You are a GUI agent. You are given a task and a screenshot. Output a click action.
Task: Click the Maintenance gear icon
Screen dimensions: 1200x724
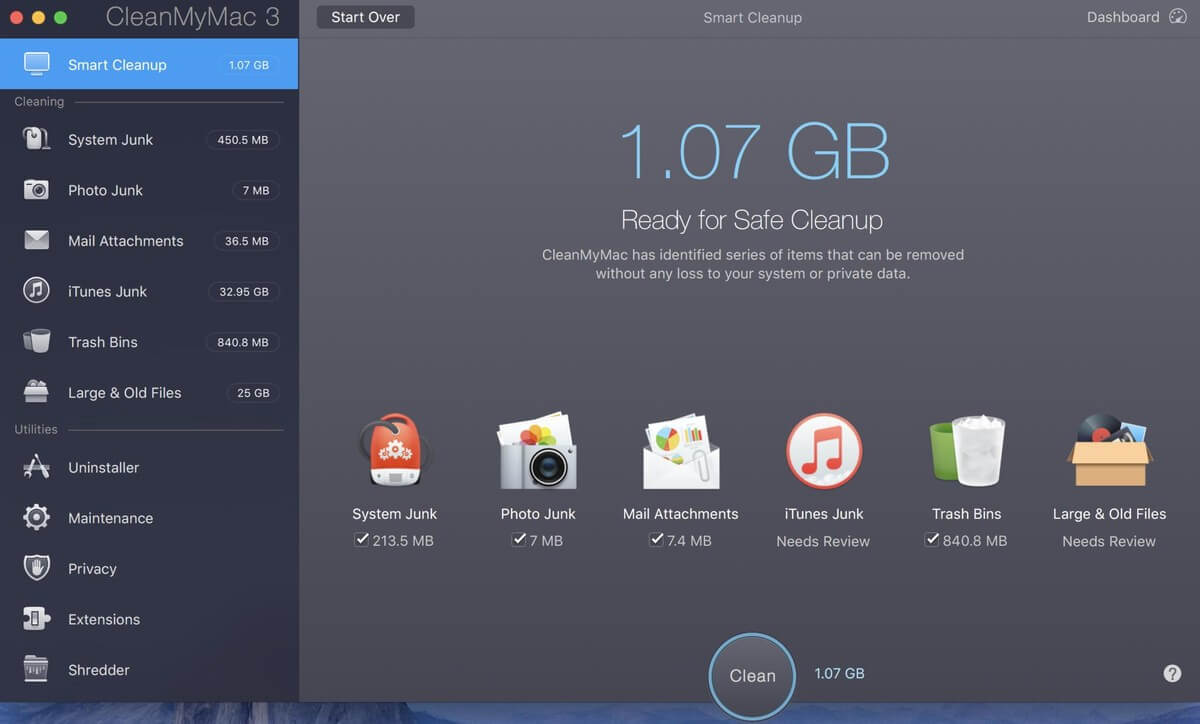37,518
